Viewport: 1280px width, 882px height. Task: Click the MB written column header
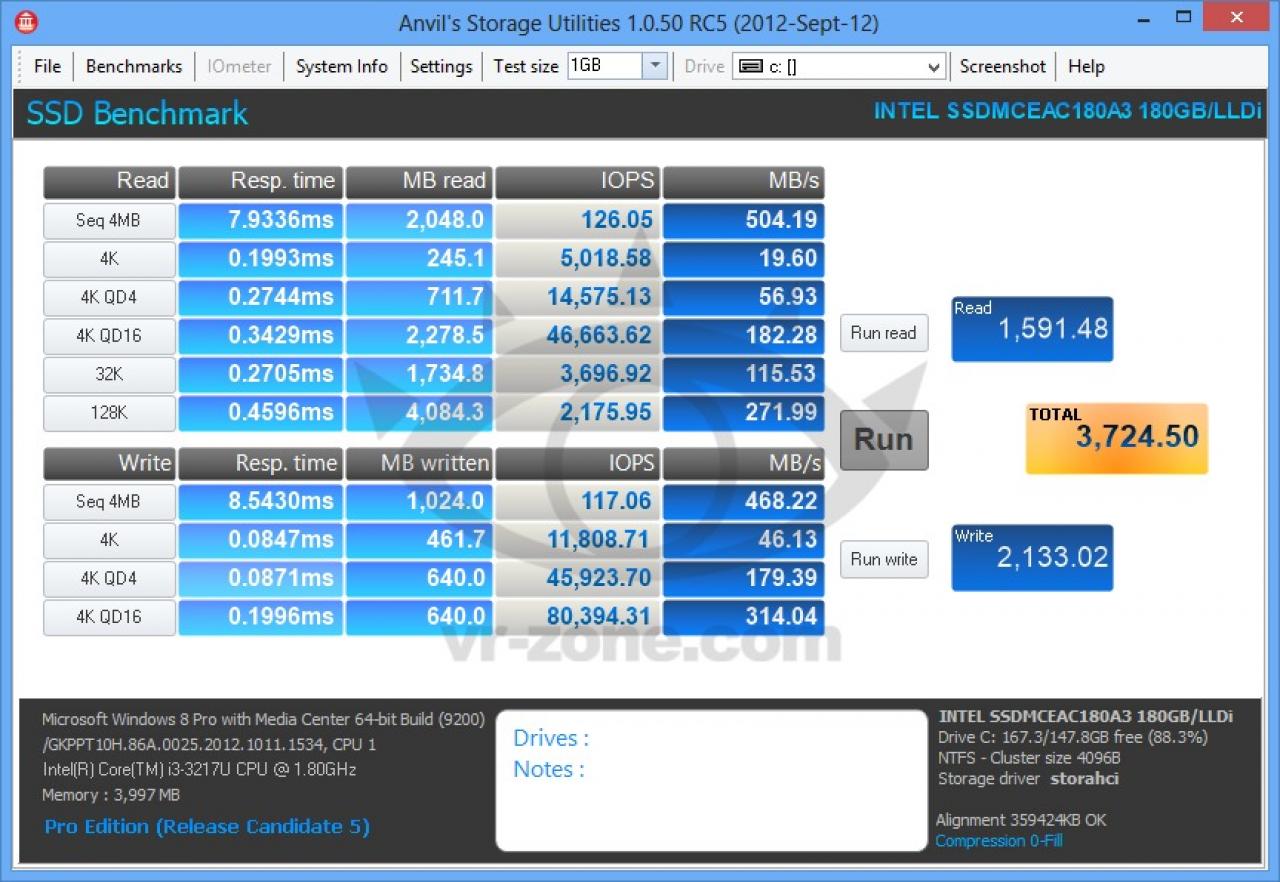[418, 464]
